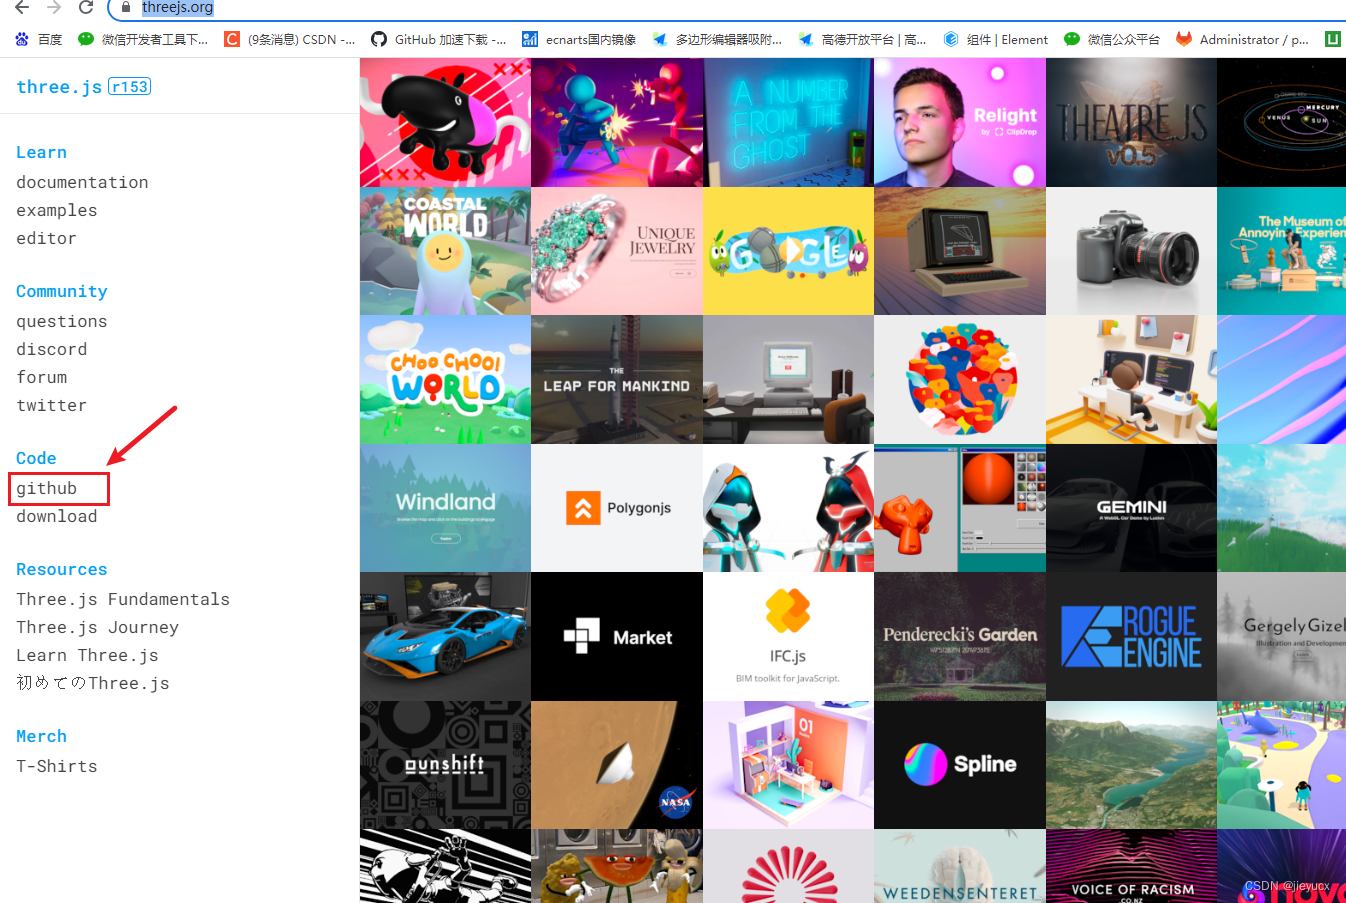The width and height of the screenshot is (1346, 903).
Task: Open the 百度 bookmark
Action: pos(39,39)
